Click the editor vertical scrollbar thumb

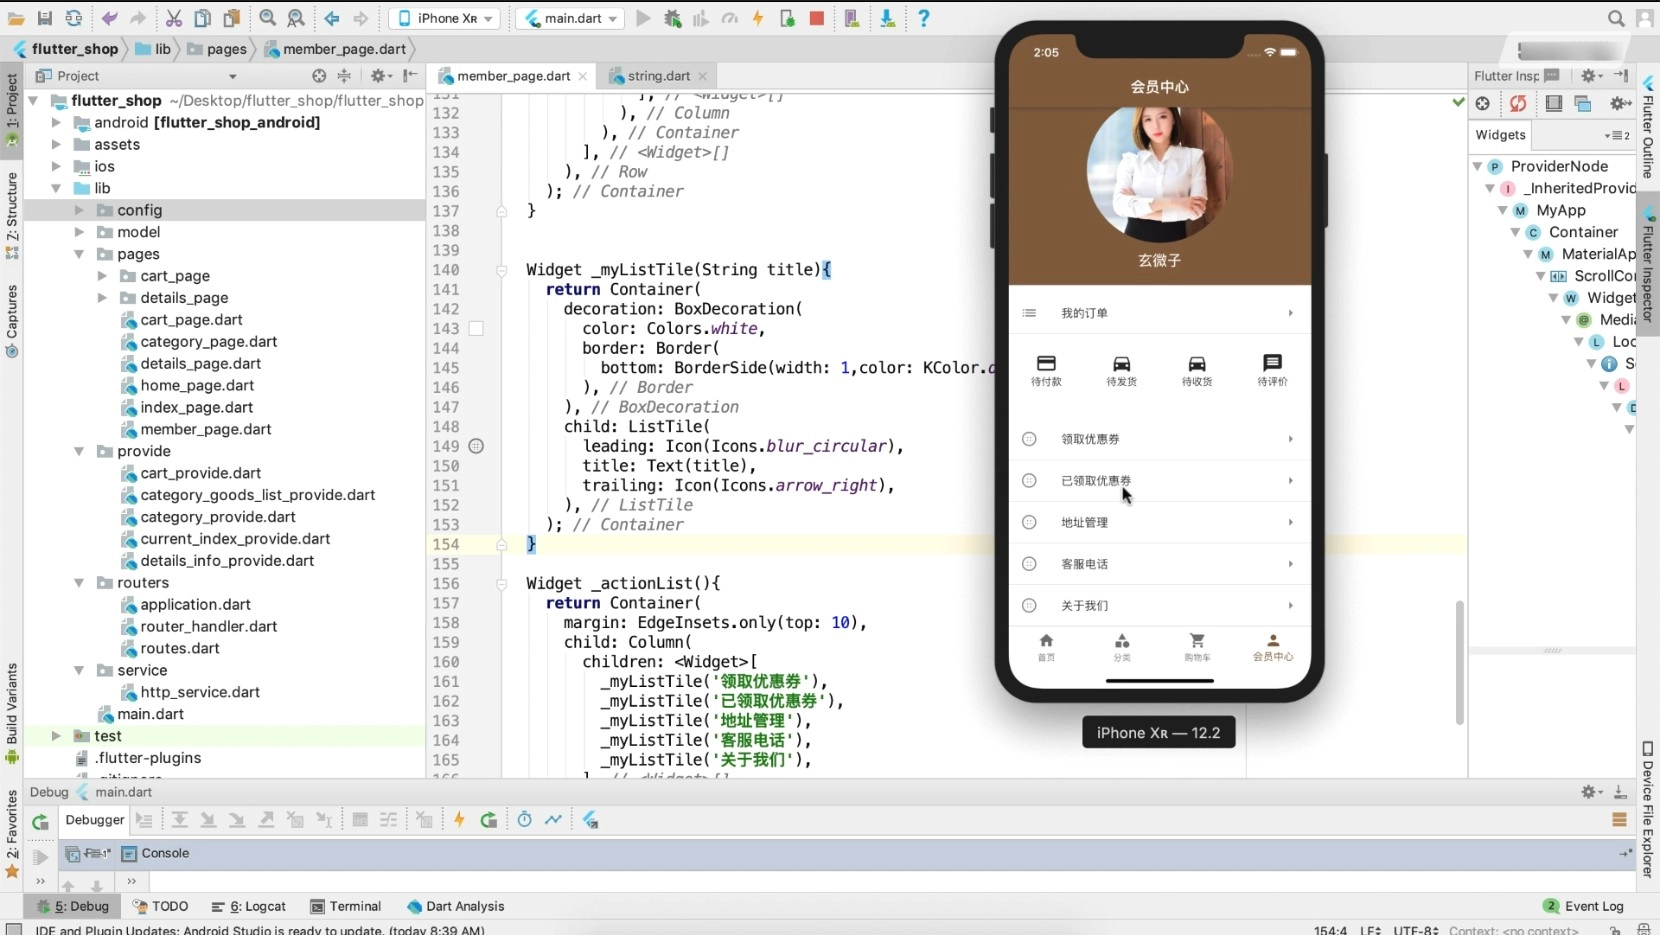1460,660
